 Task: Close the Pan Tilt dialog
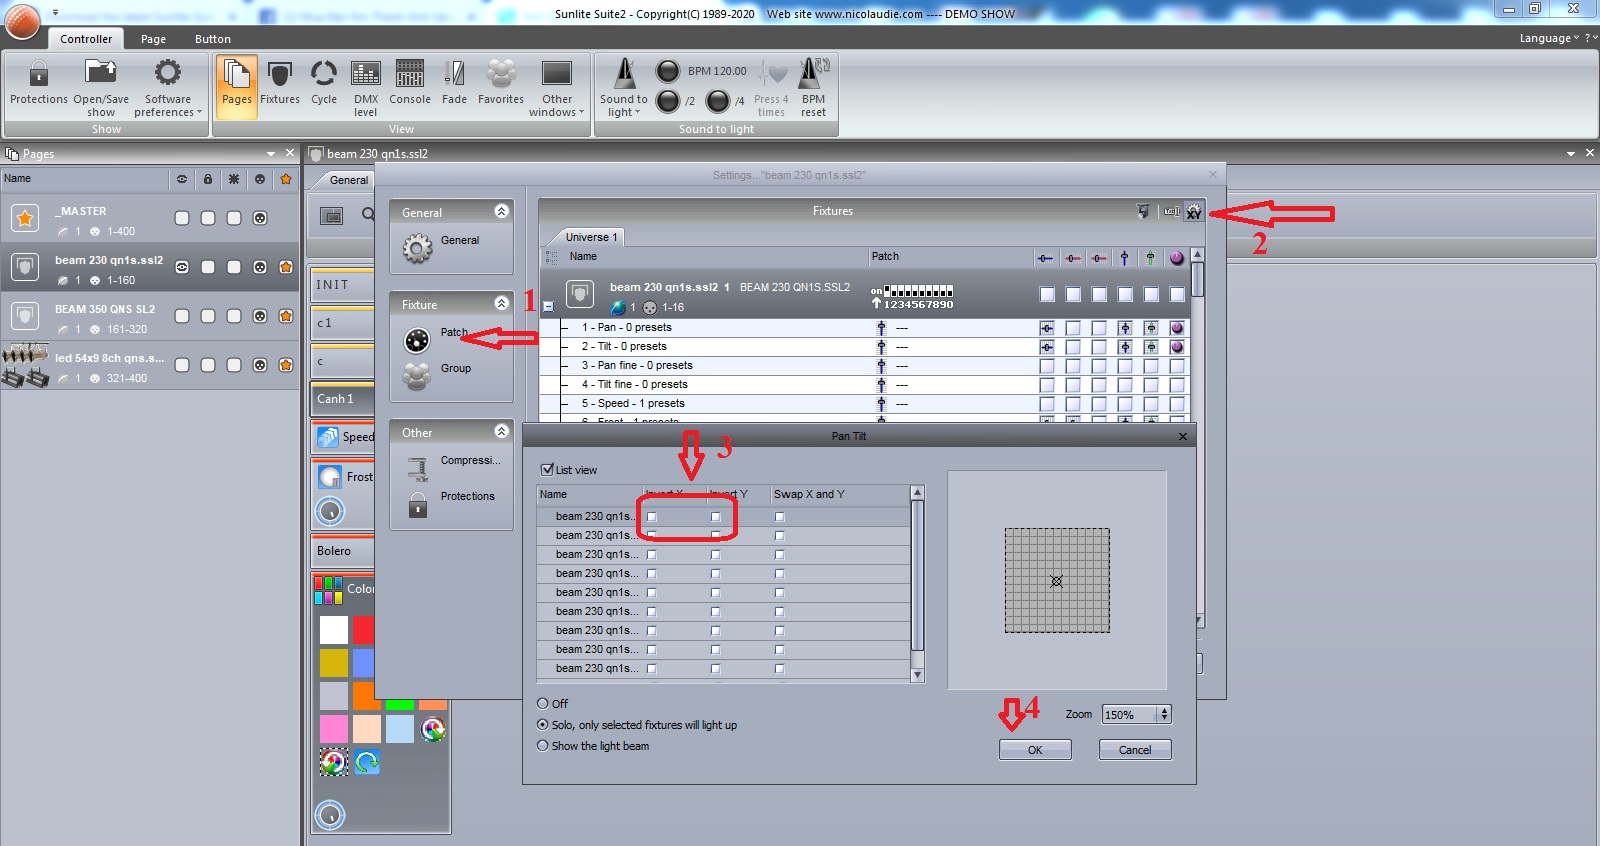(x=1183, y=436)
